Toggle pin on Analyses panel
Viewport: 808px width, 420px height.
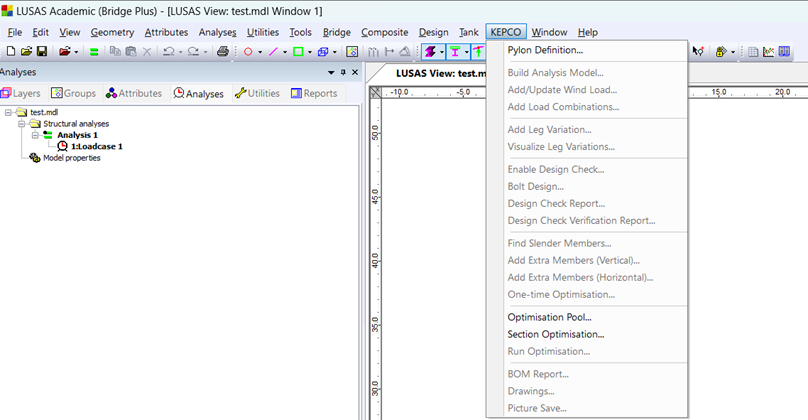343,72
